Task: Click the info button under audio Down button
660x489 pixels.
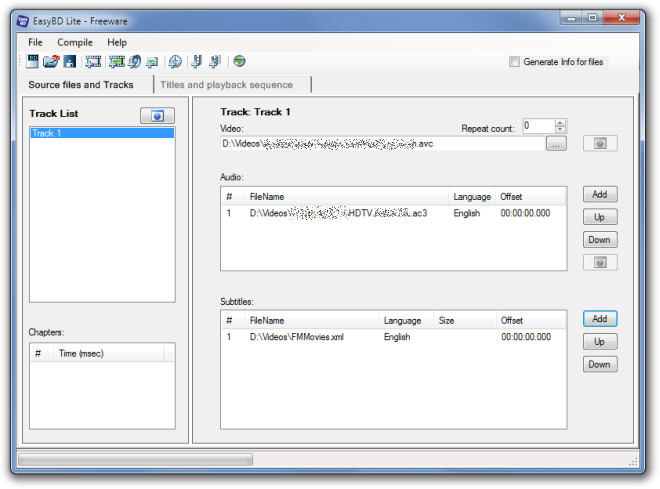Action: 600,263
